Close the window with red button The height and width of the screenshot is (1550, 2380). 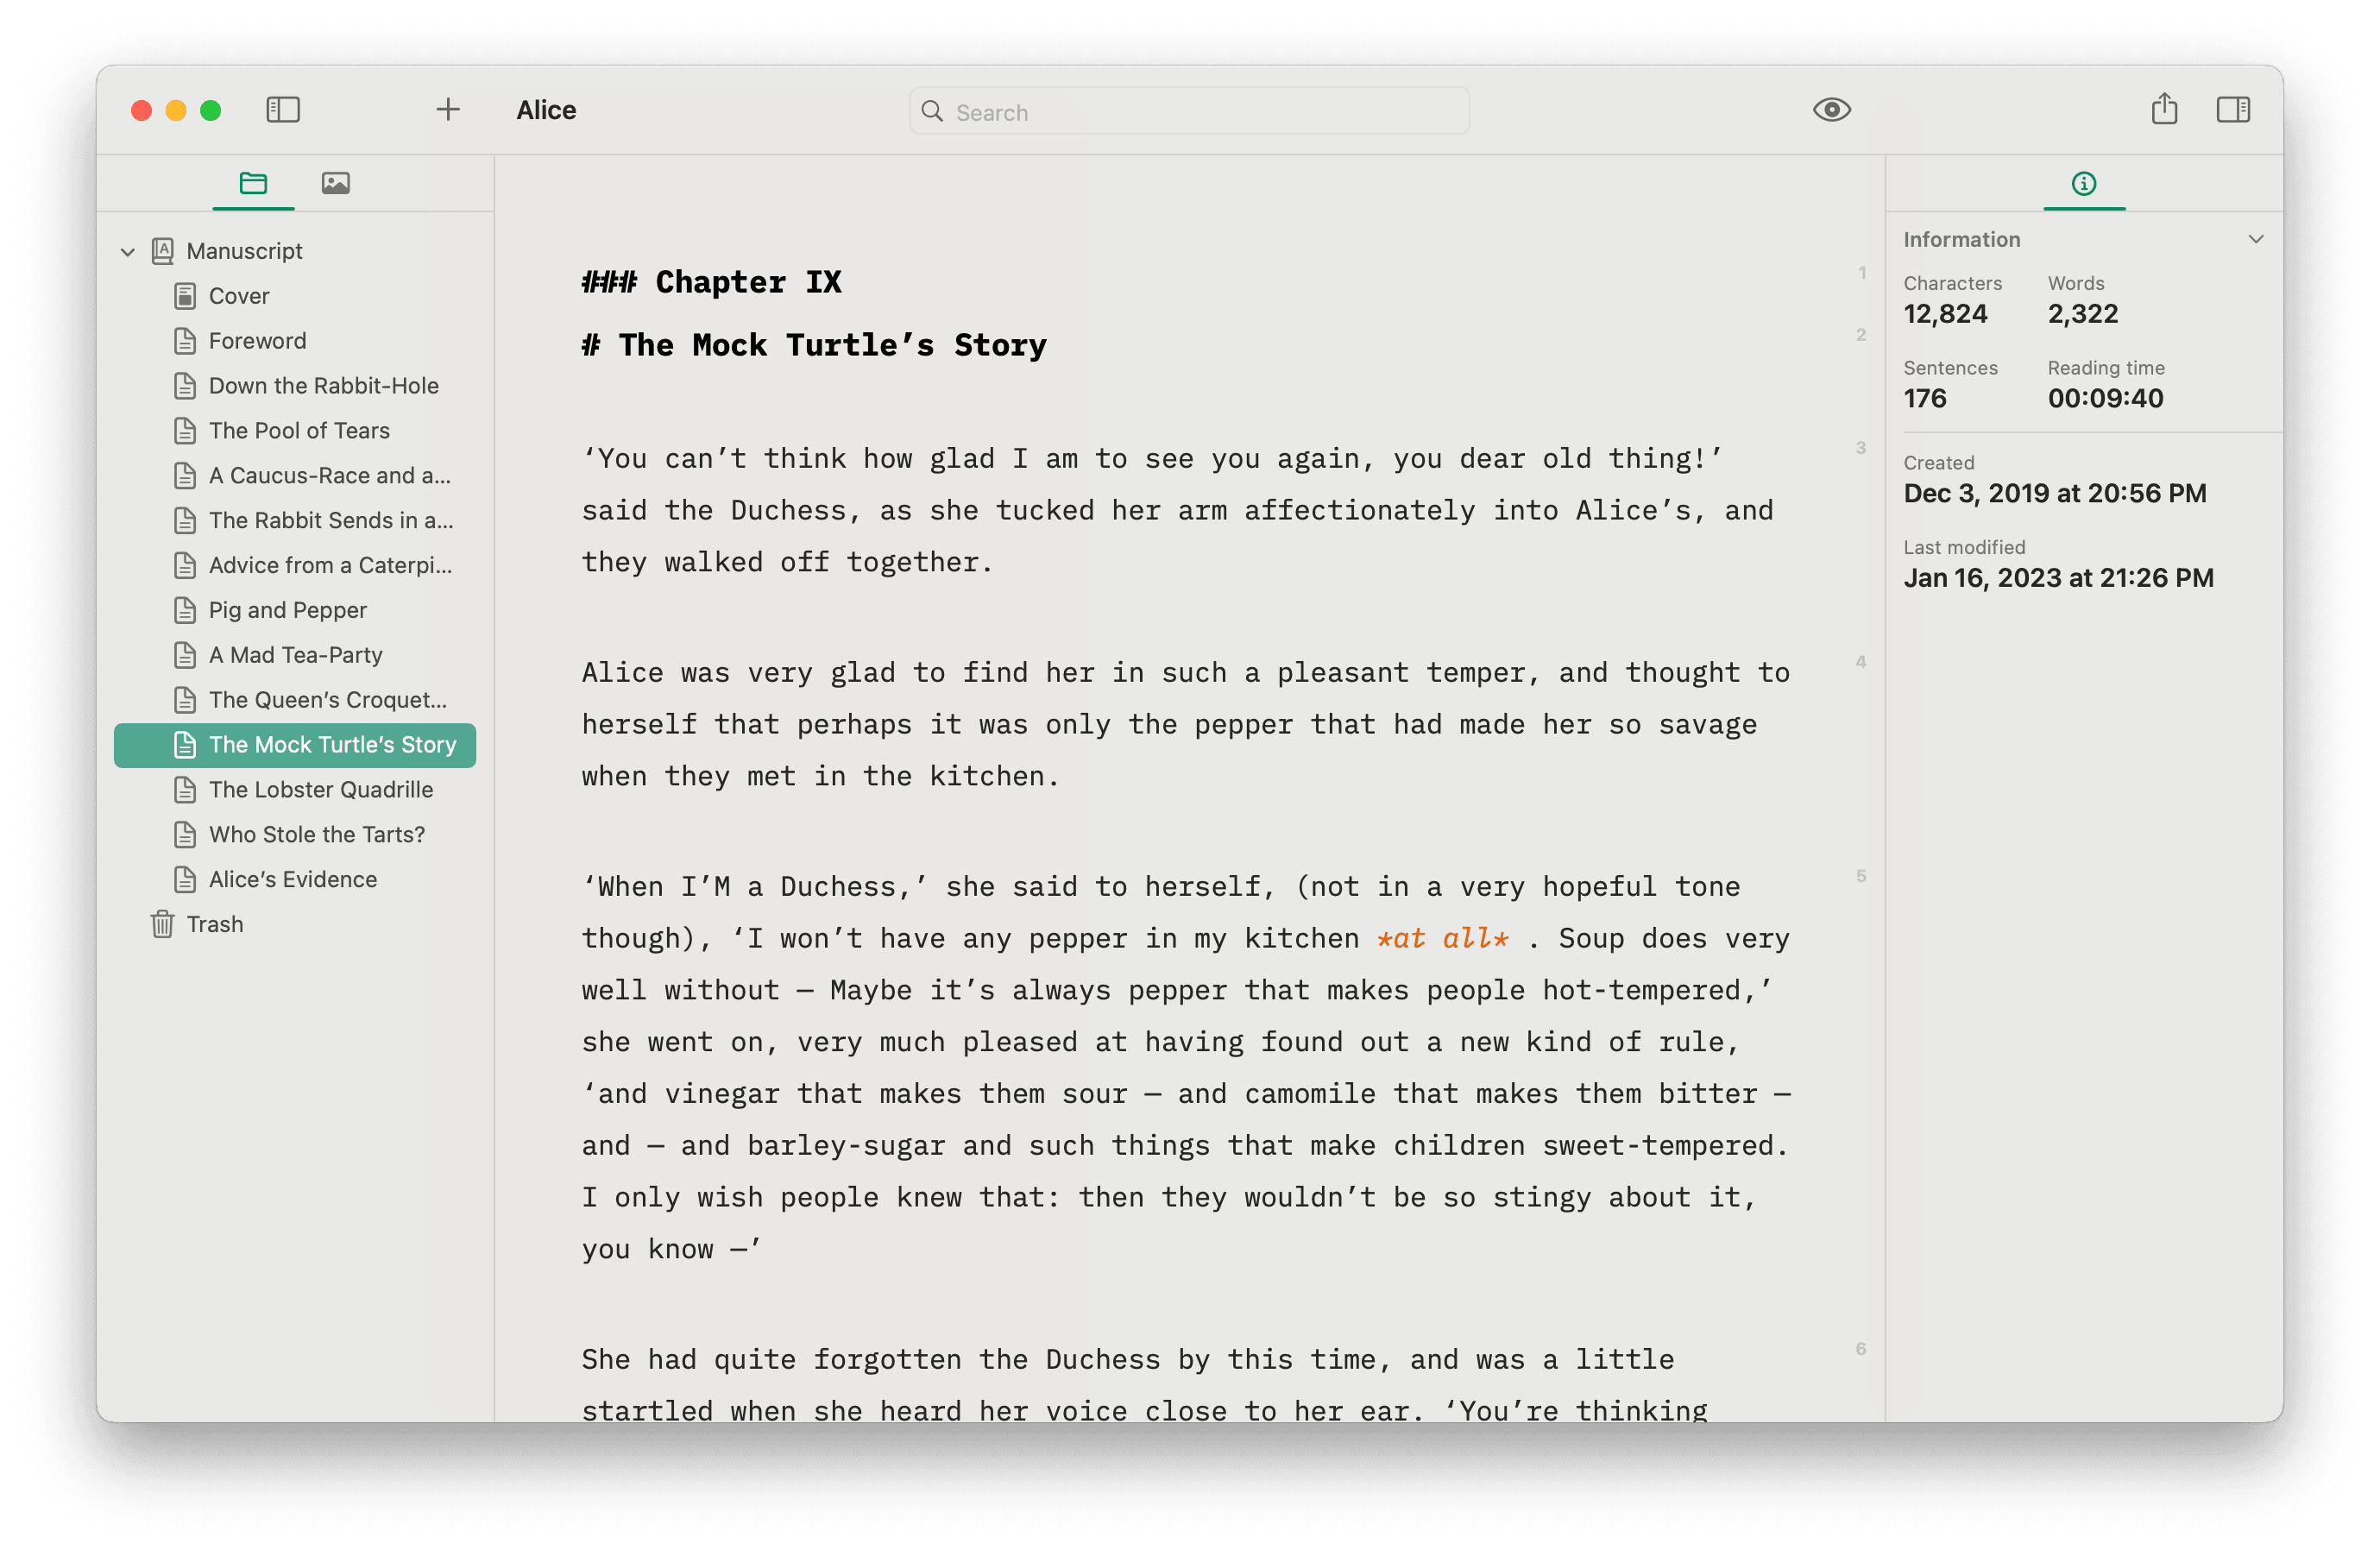(x=142, y=110)
